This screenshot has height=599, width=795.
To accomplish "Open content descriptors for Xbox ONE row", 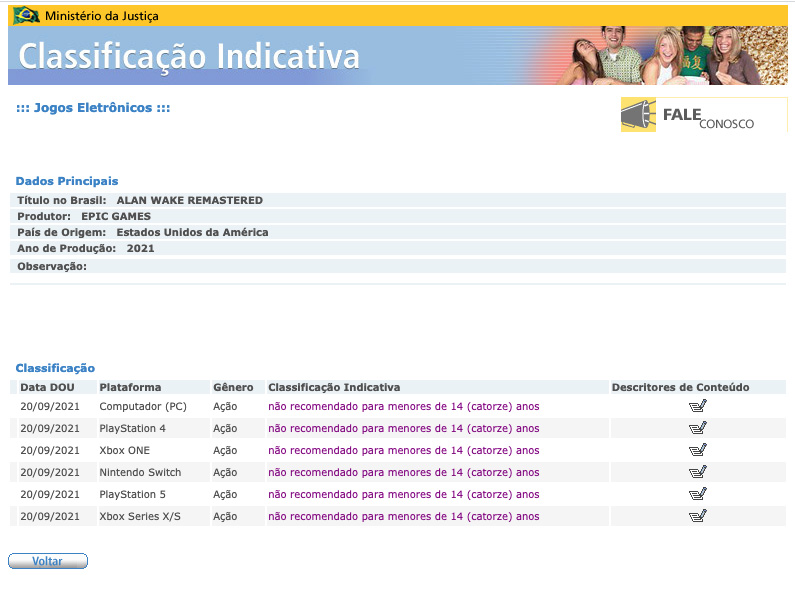I will pos(698,450).
